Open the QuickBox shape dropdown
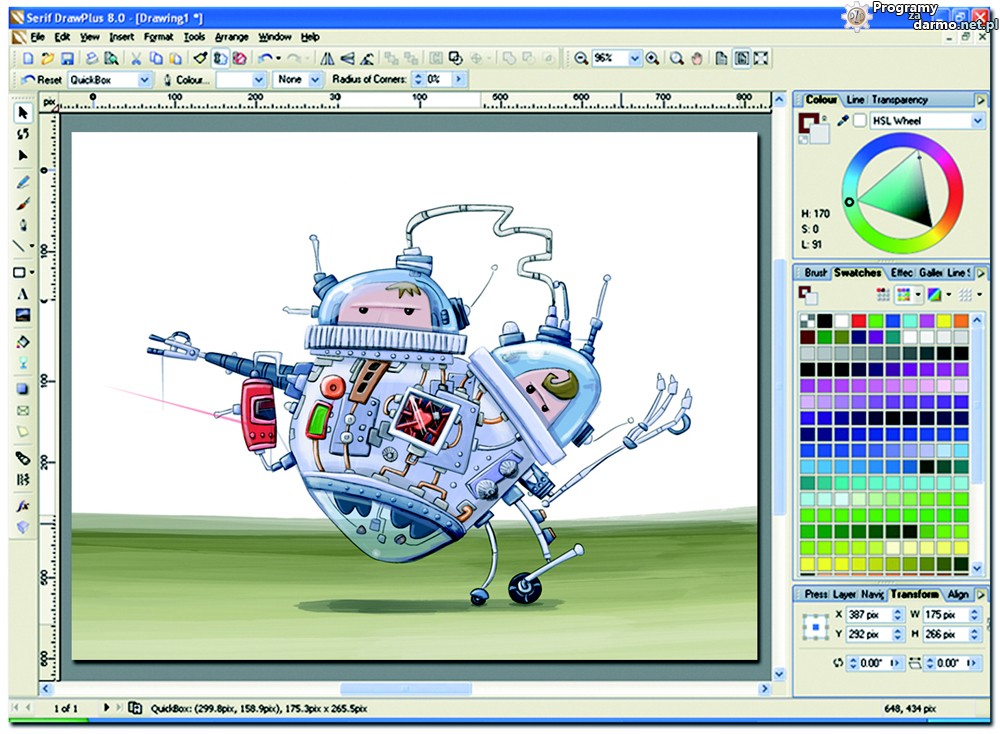Screen dimensions: 1000x734 coord(144,79)
